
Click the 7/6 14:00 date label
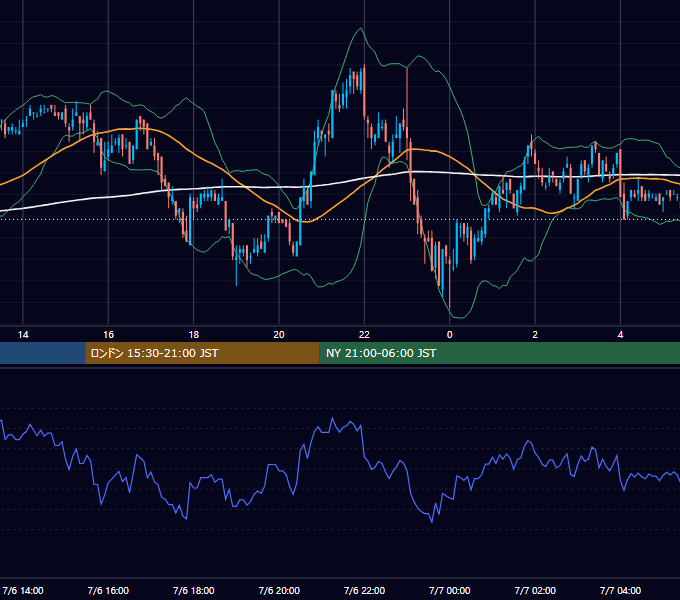(x=23, y=590)
